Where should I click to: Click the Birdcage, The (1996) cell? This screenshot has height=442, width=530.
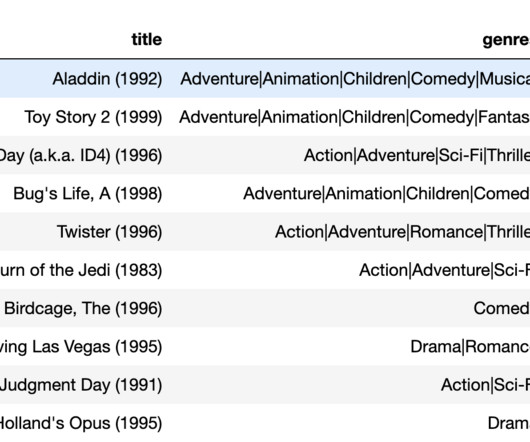(x=83, y=308)
